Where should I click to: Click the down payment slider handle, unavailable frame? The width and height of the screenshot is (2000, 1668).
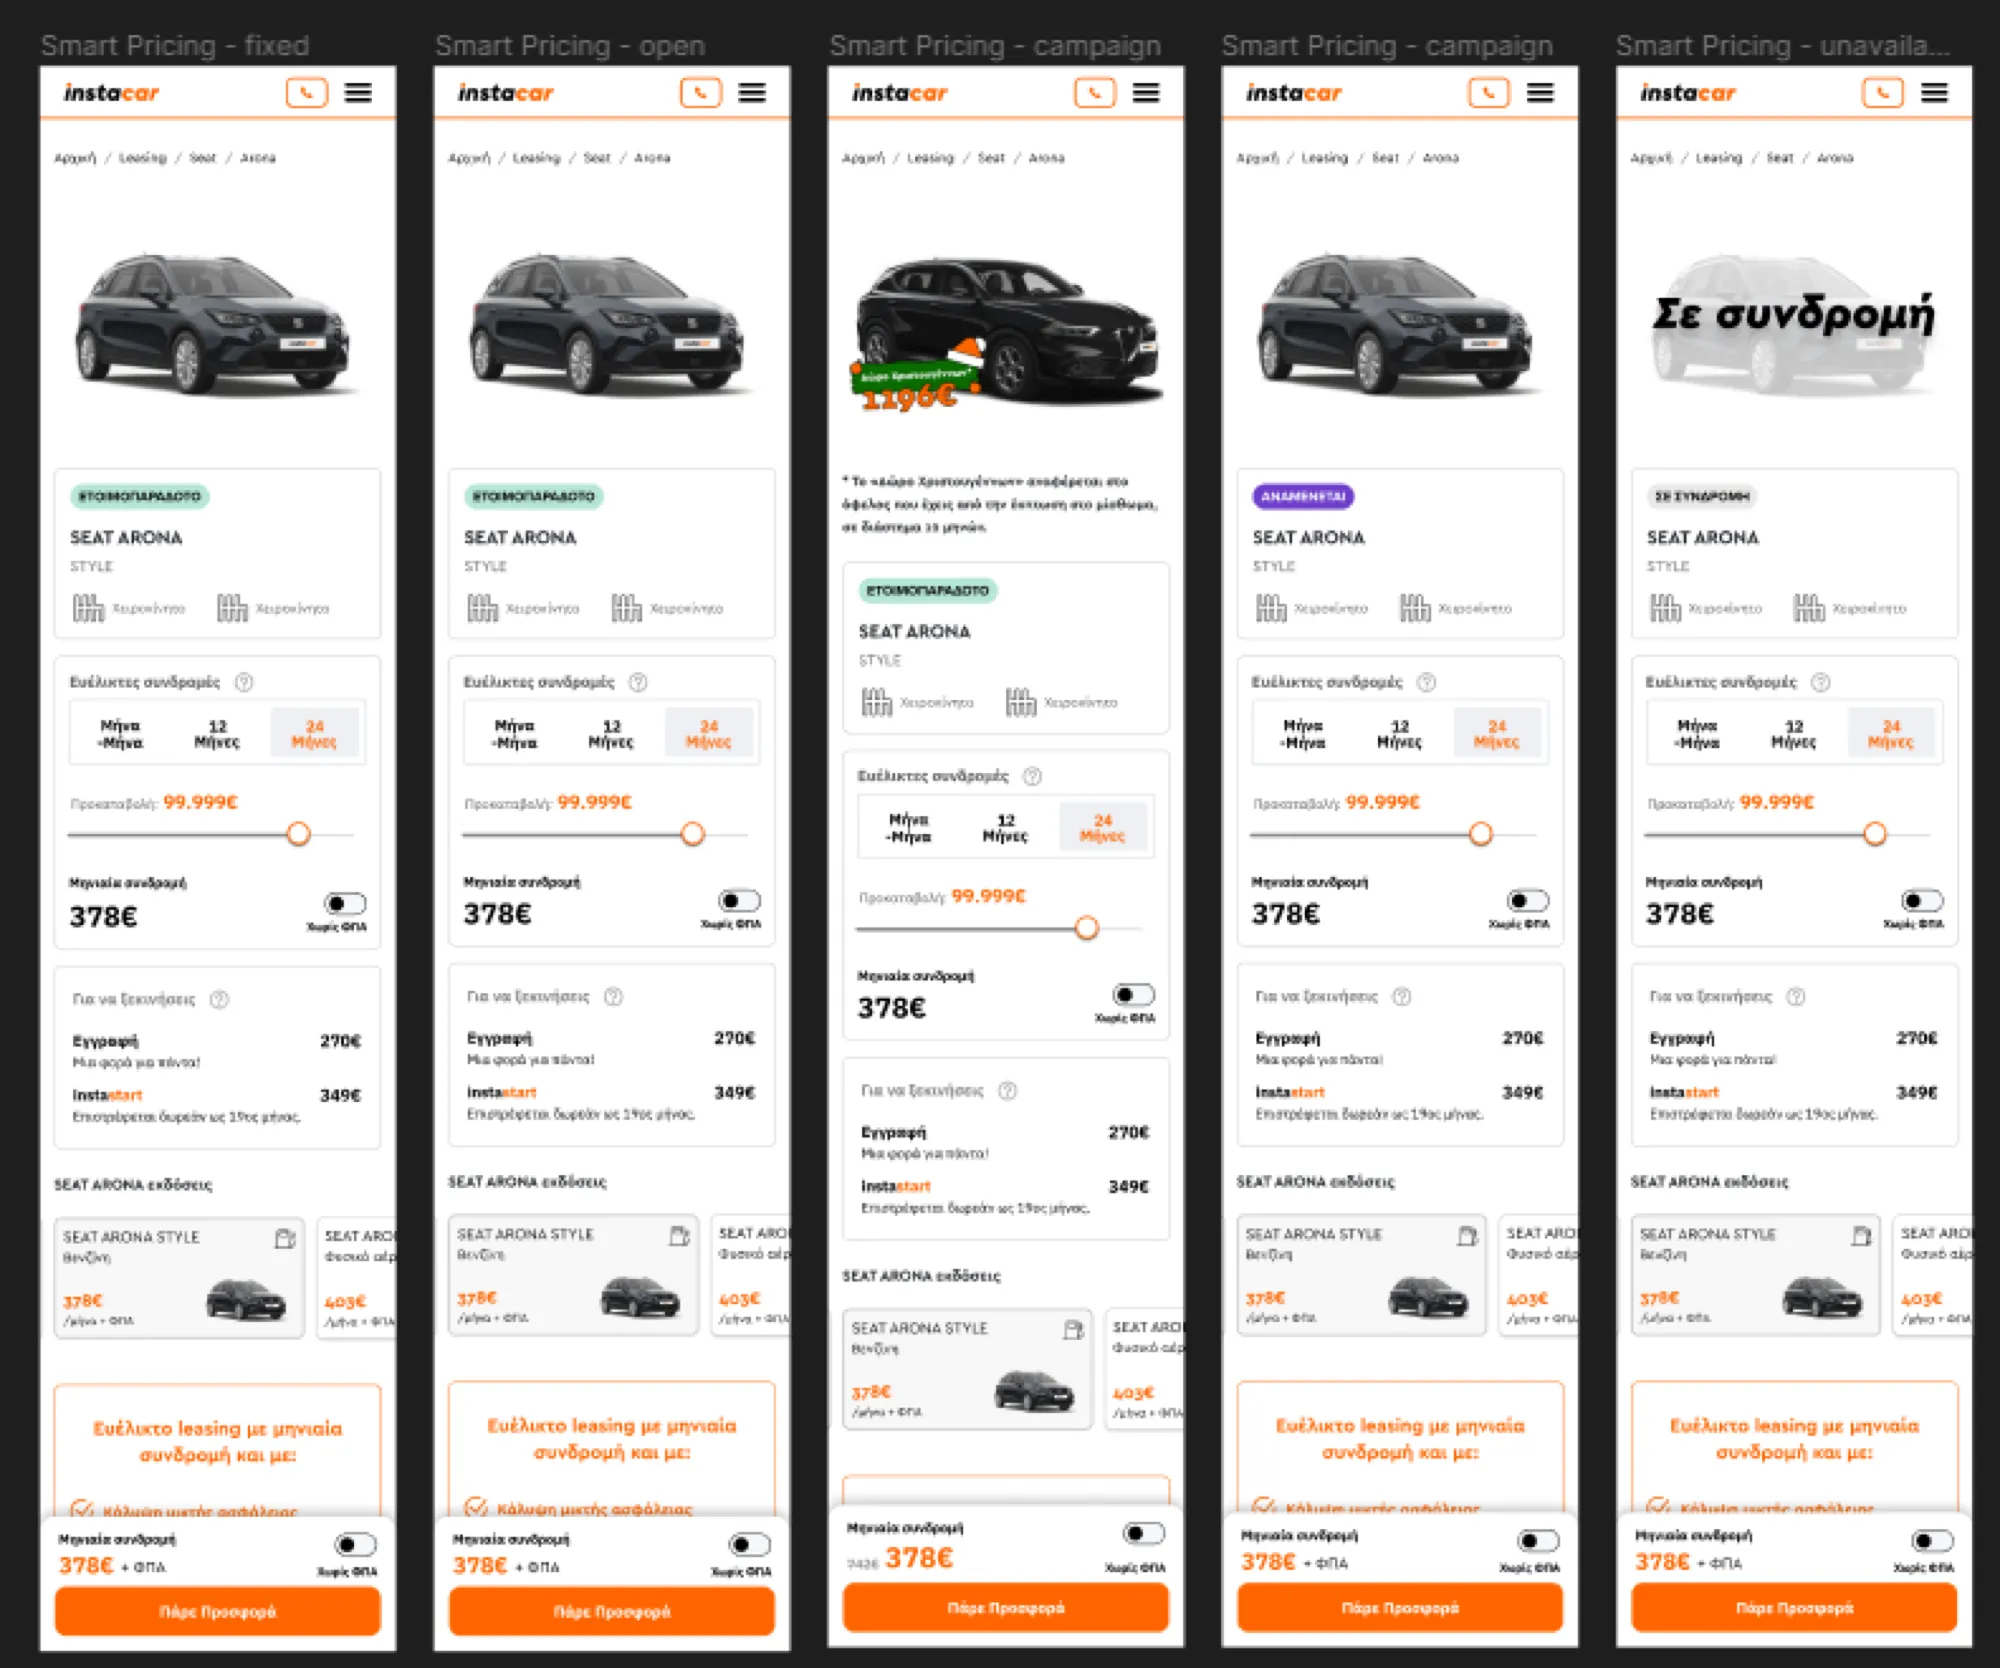point(1875,834)
